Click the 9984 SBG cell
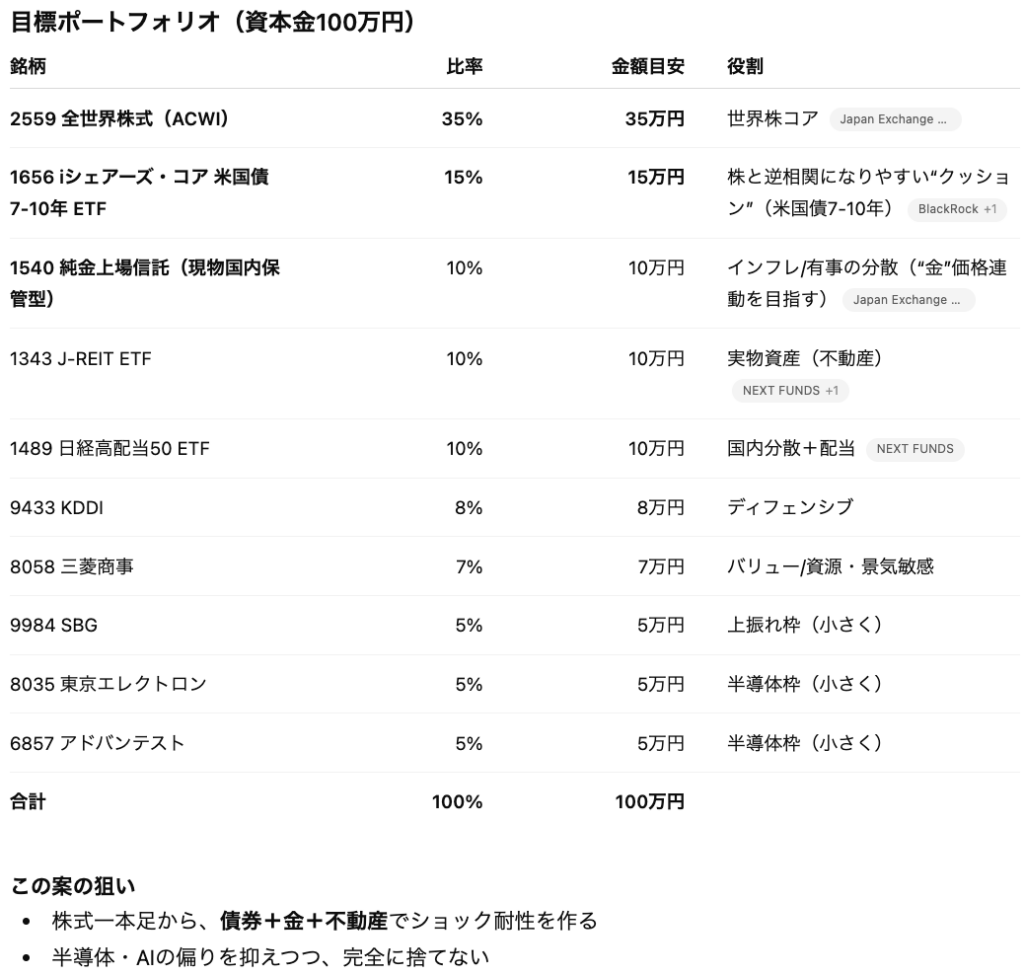The width and height of the screenshot is (1024, 975). click(54, 626)
